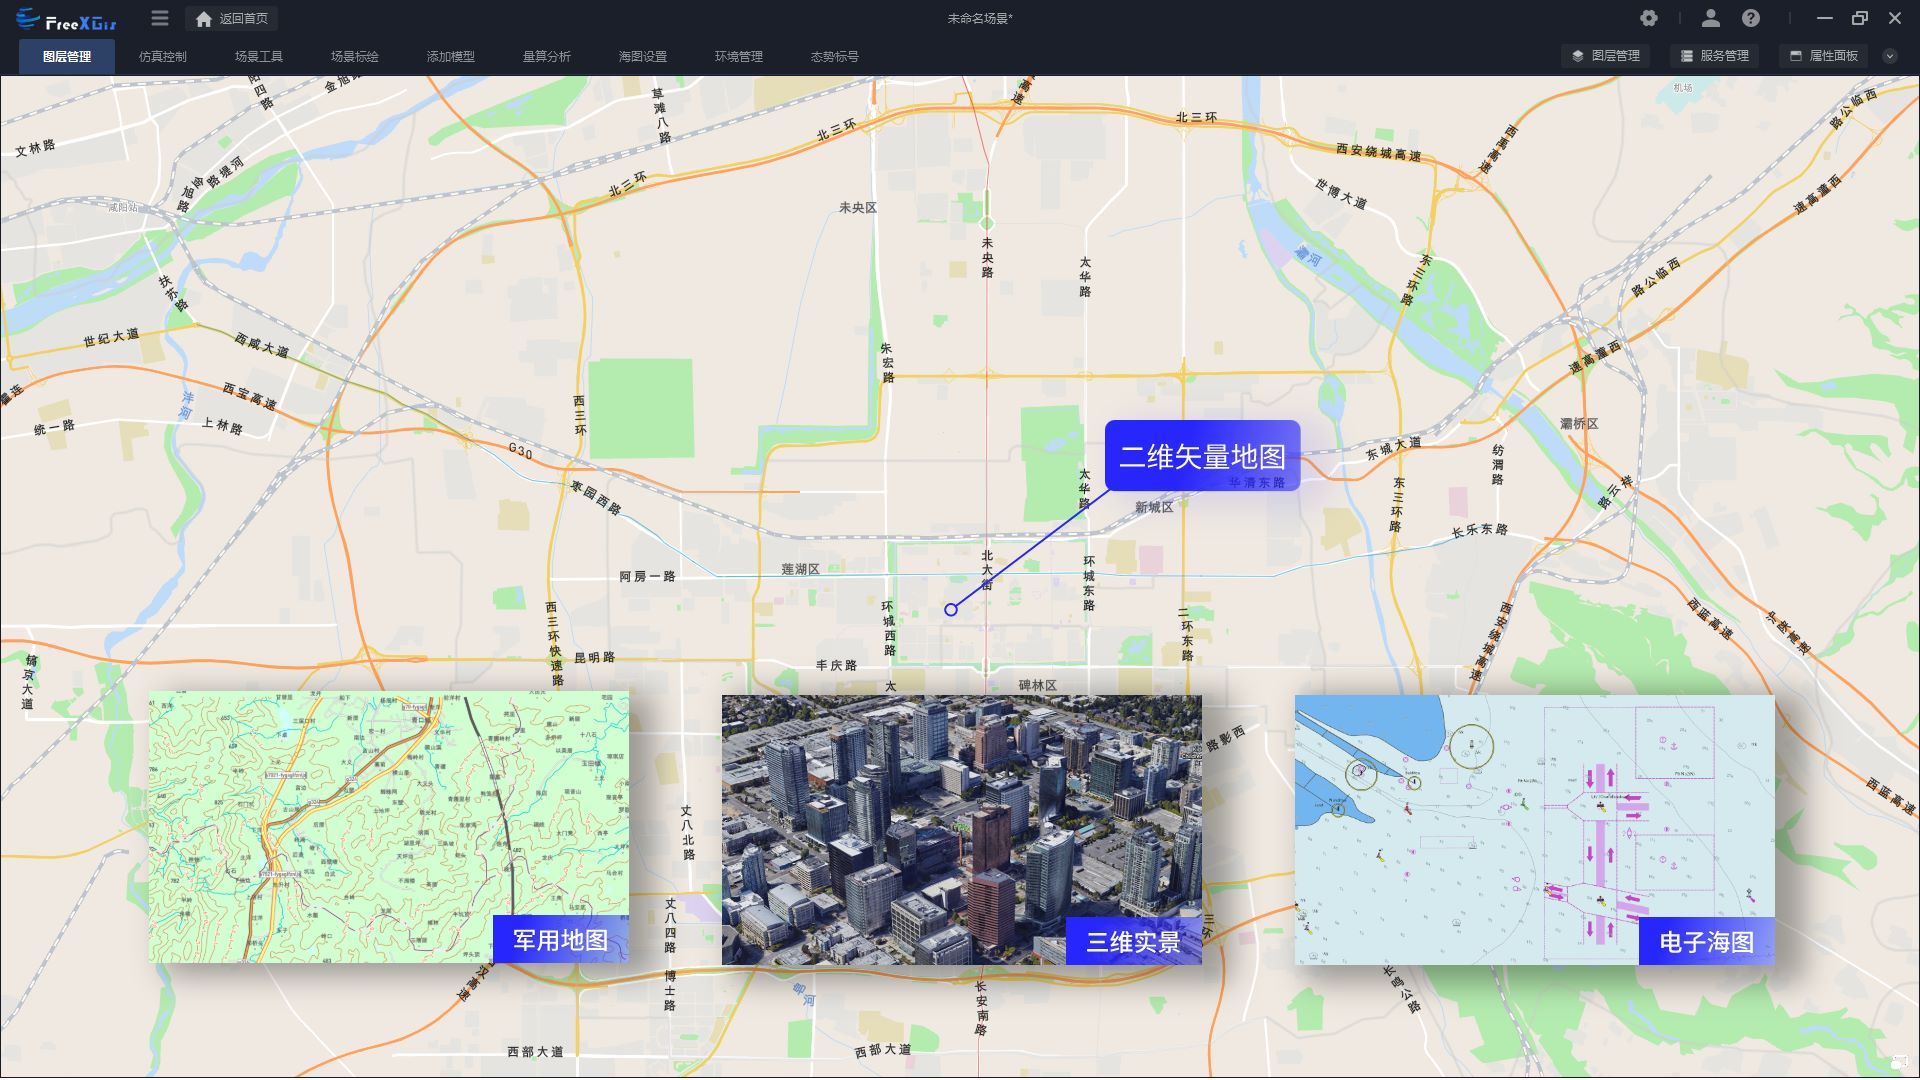
Task: Open the help question mark icon
Action: [1751, 18]
